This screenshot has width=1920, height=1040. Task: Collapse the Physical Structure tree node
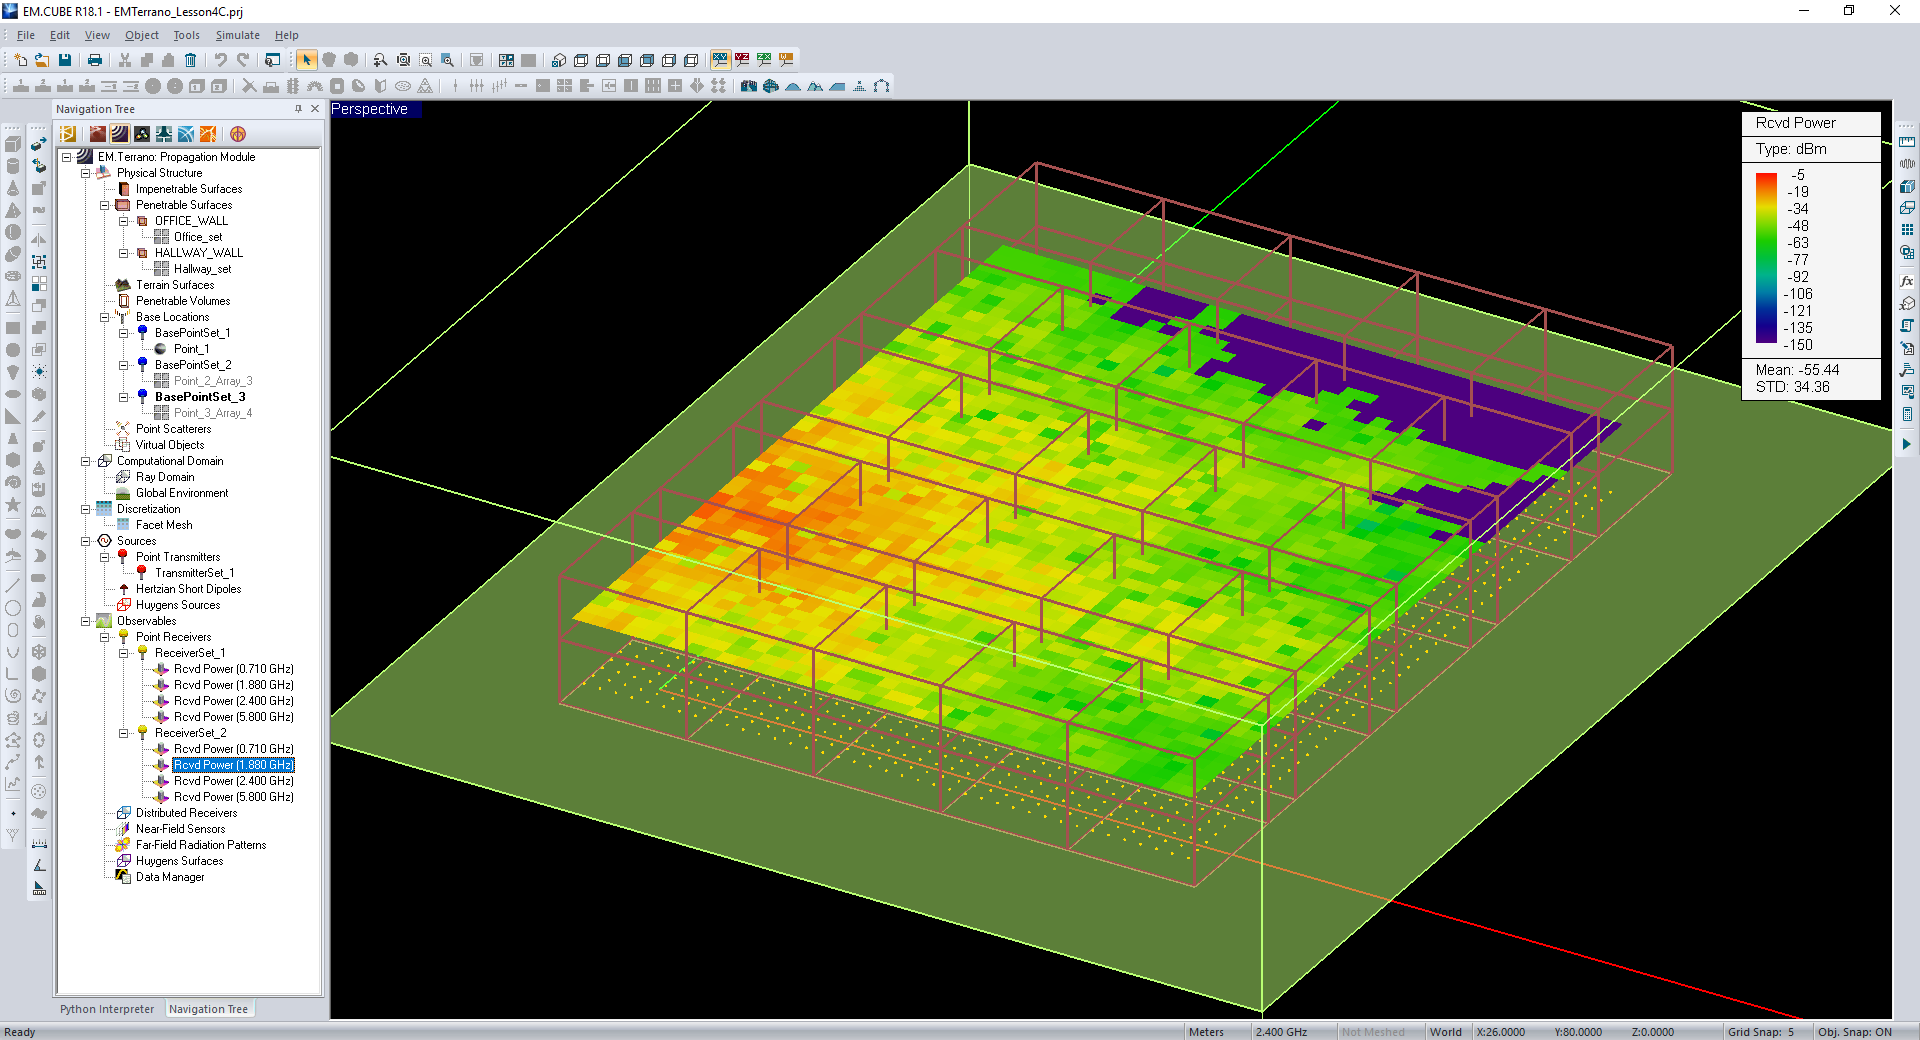click(86, 173)
